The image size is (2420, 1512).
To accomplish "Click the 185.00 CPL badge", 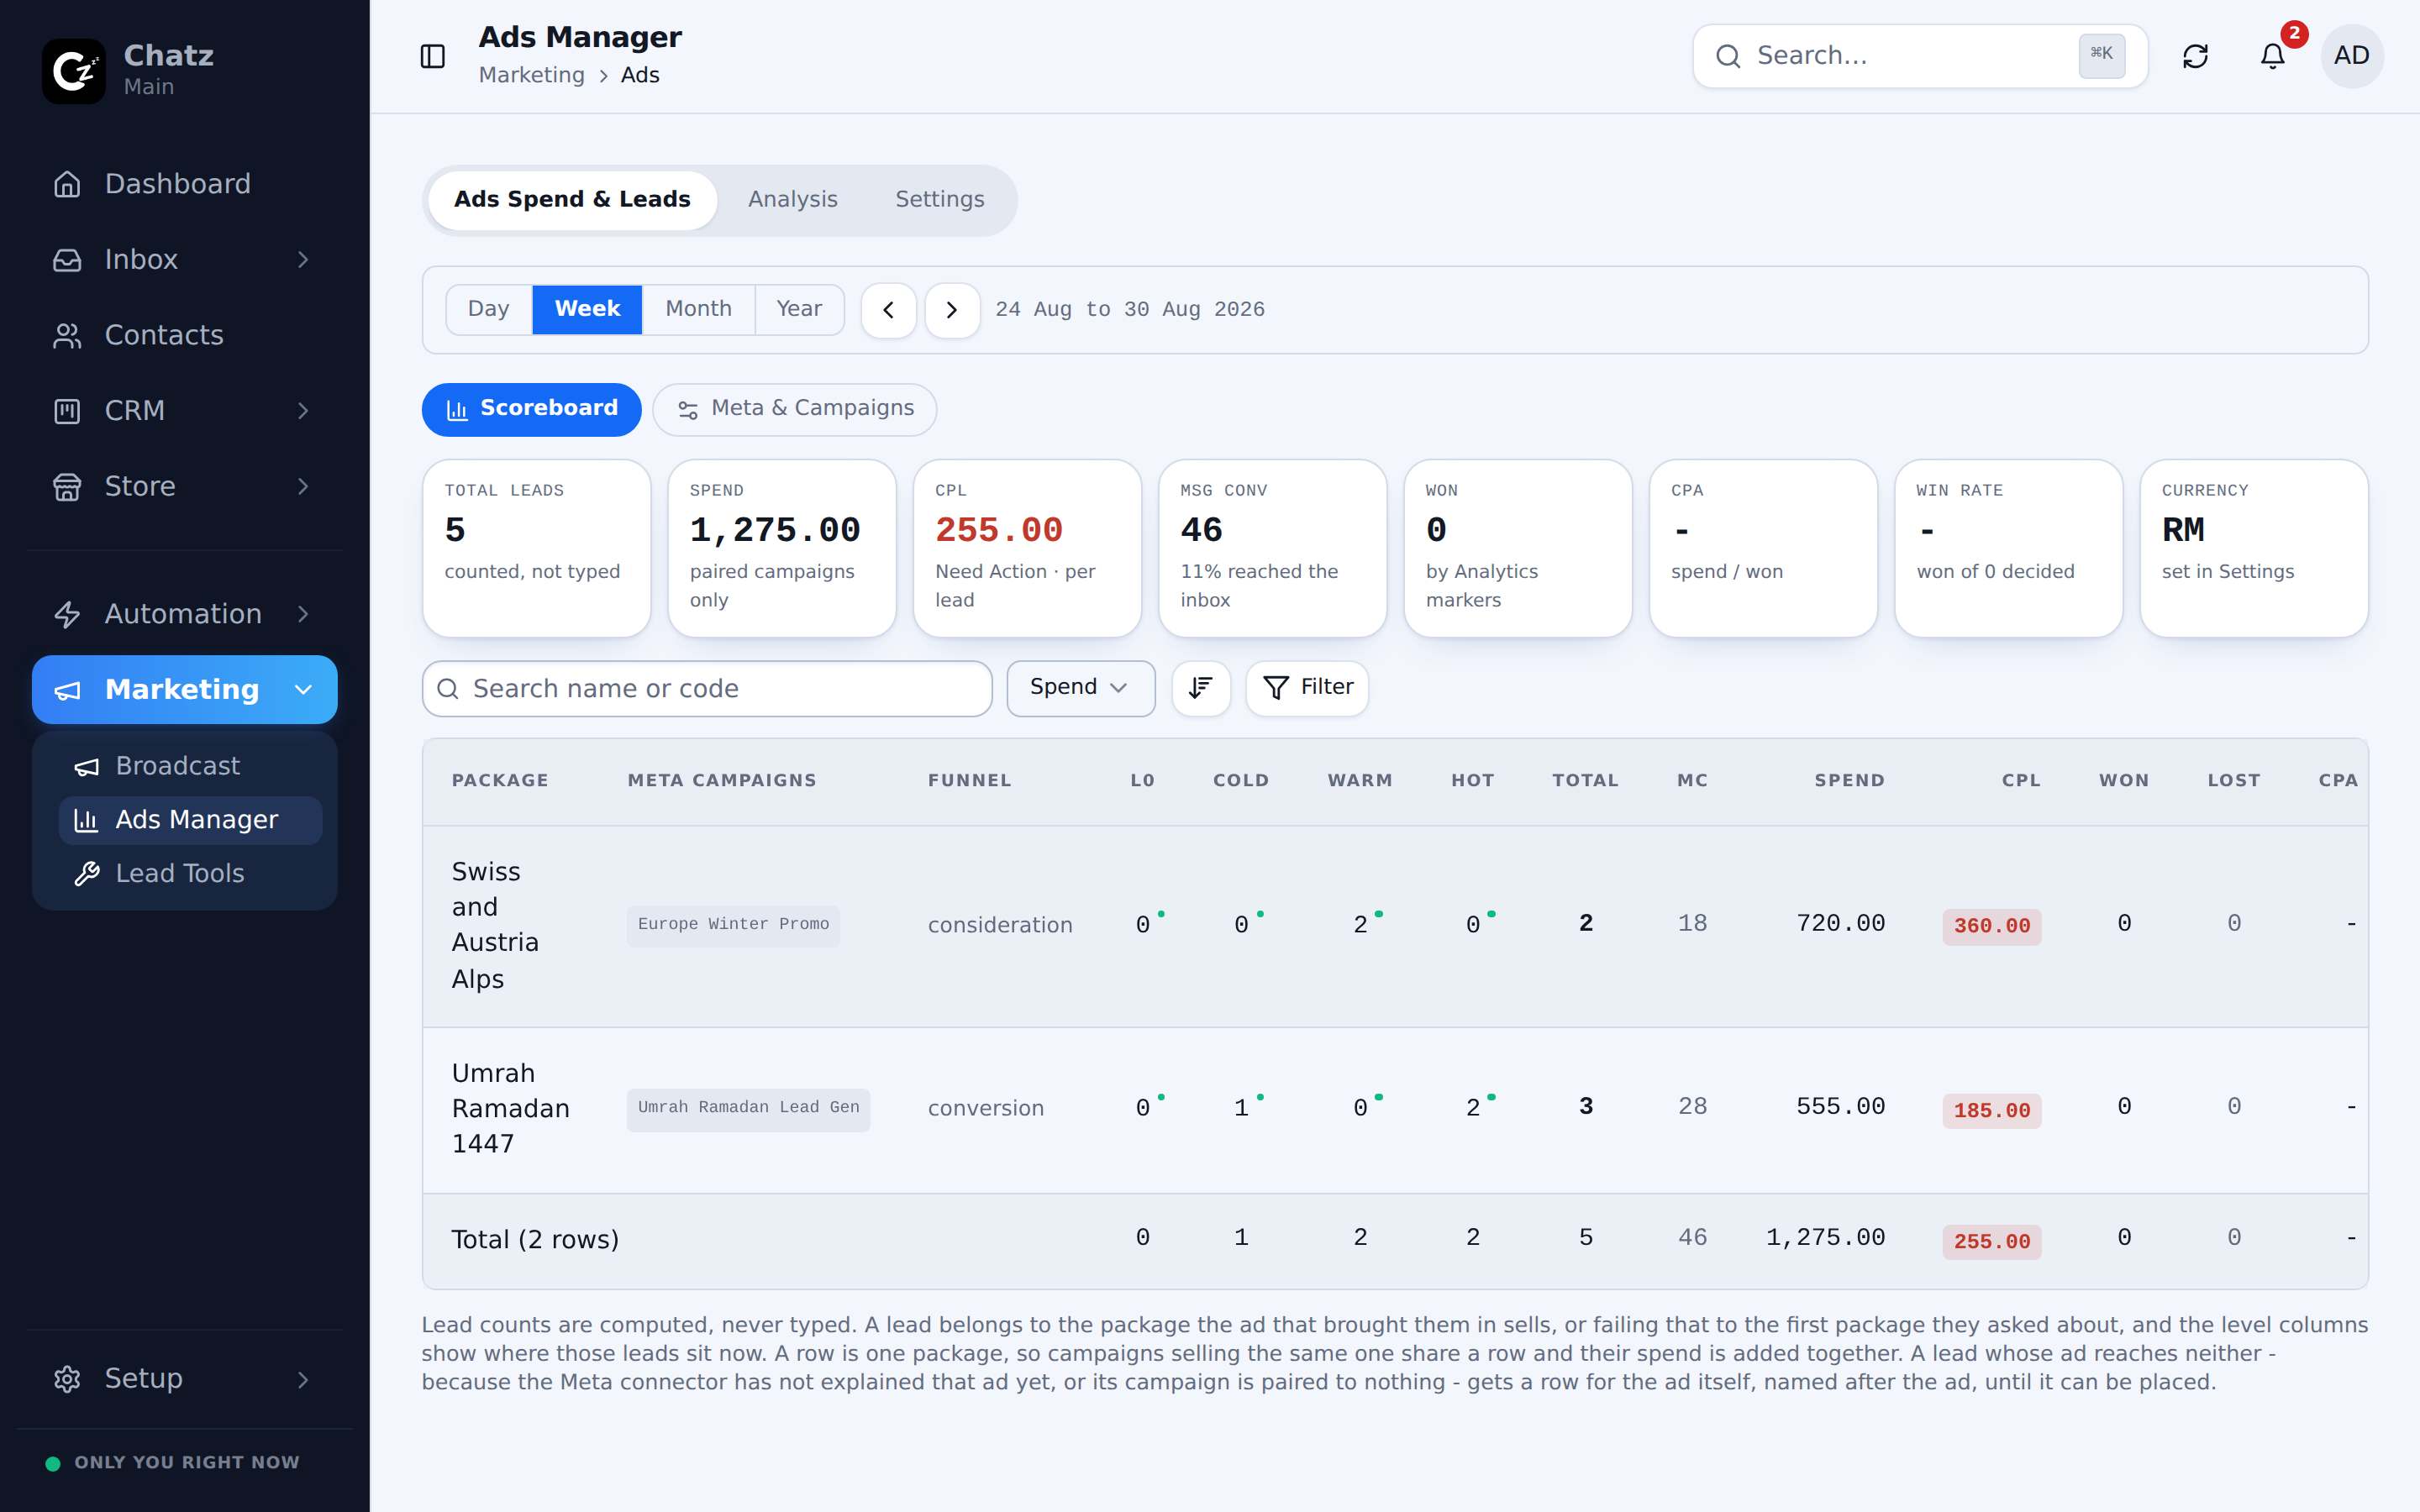I will click(x=1992, y=1111).
